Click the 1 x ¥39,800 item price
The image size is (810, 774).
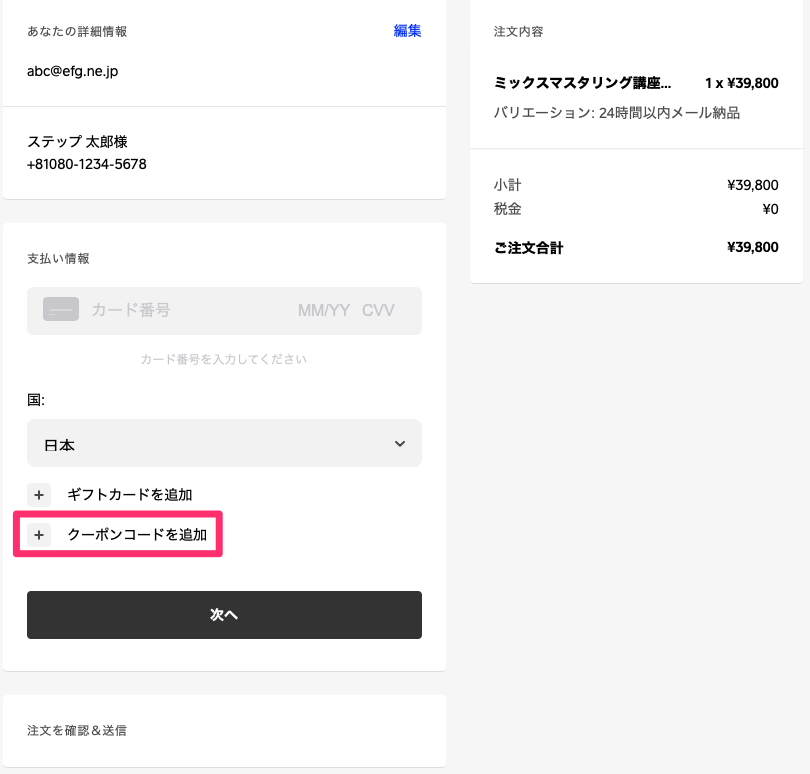742,83
